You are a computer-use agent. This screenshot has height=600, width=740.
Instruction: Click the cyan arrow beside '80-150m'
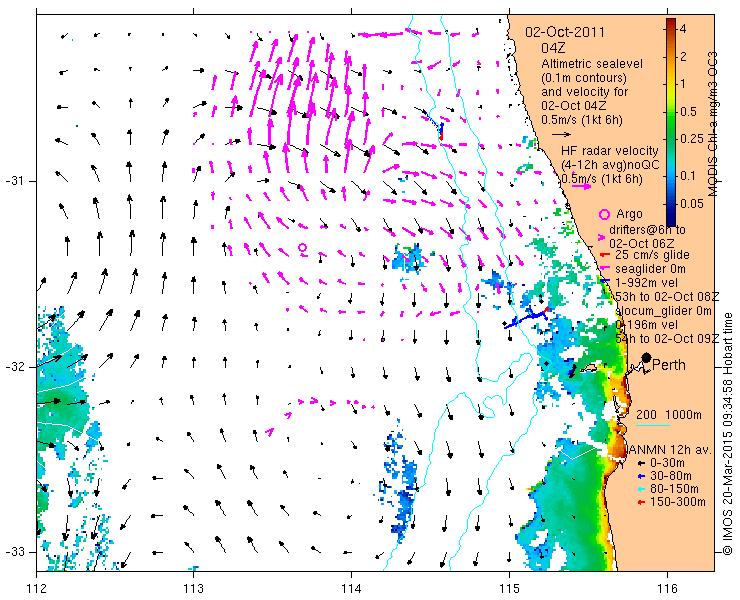click(x=641, y=489)
